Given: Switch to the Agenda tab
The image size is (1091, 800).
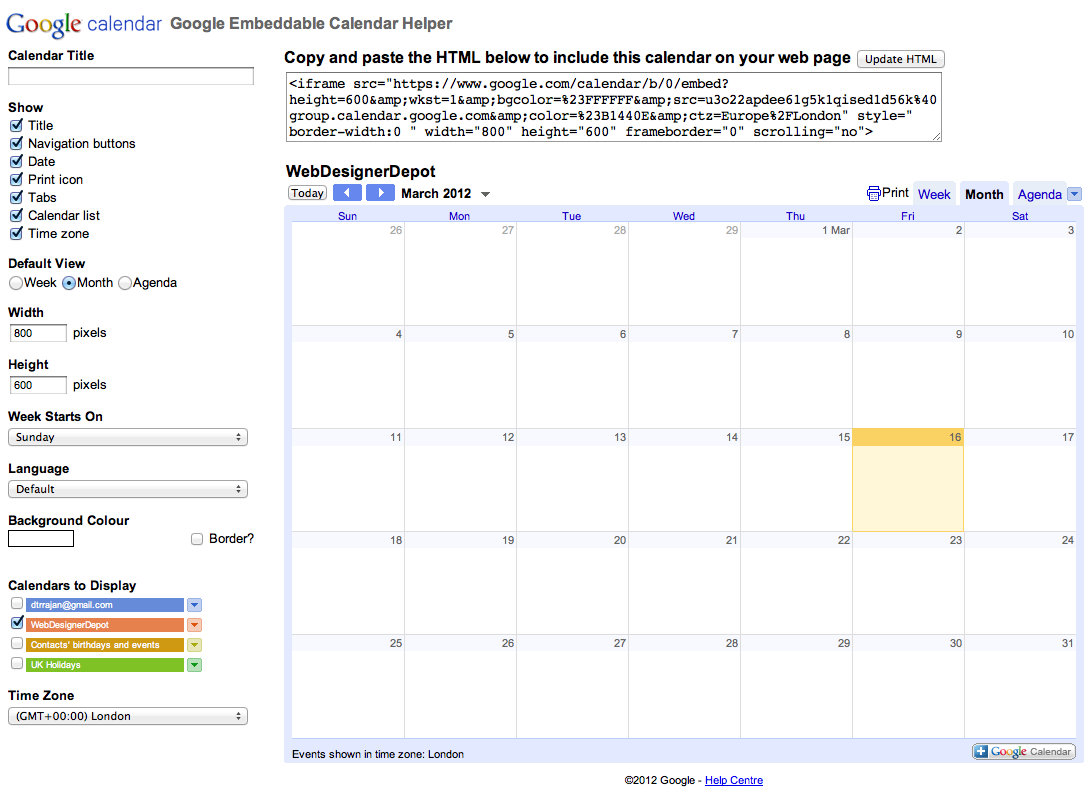Looking at the screenshot, I should pos(1039,194).
